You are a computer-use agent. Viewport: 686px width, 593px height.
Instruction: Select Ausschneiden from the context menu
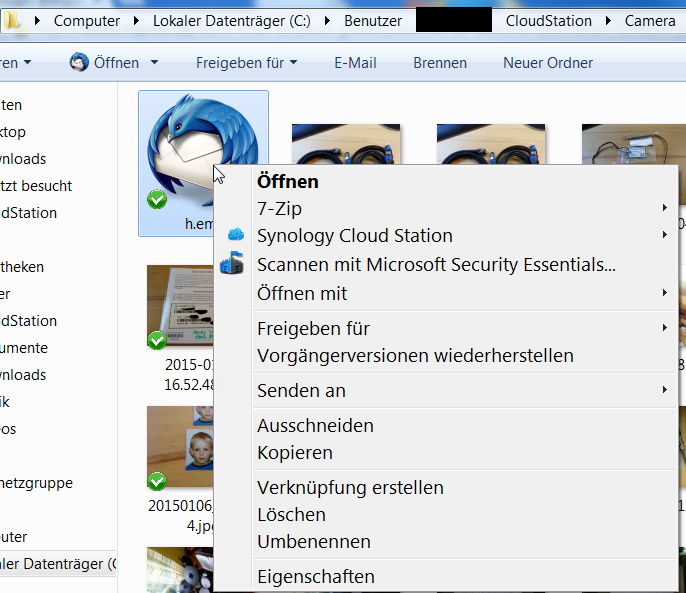[x=446, y=426]
